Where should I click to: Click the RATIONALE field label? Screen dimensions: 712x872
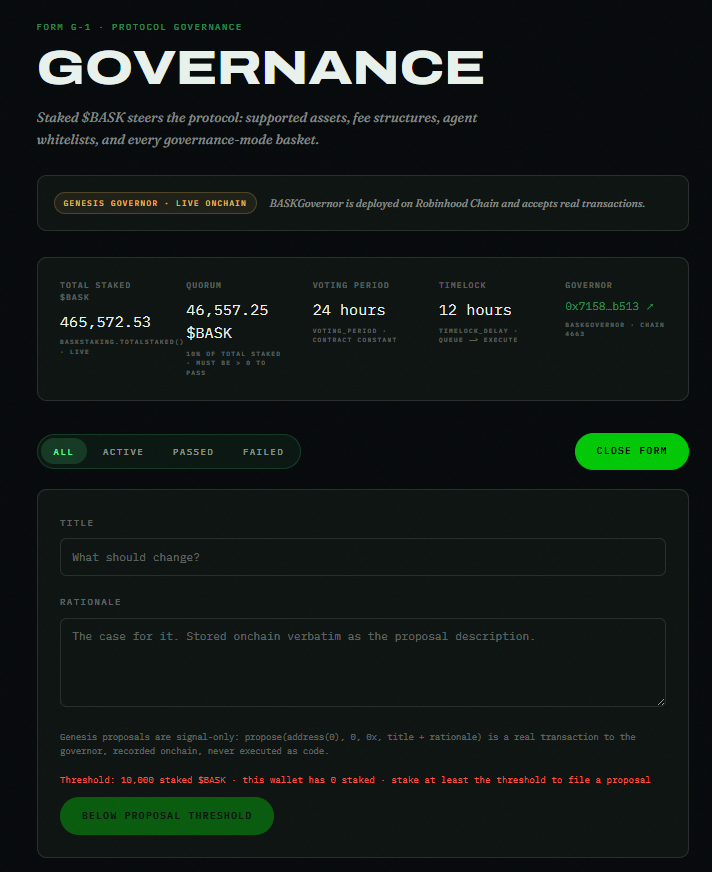(90, 602)
